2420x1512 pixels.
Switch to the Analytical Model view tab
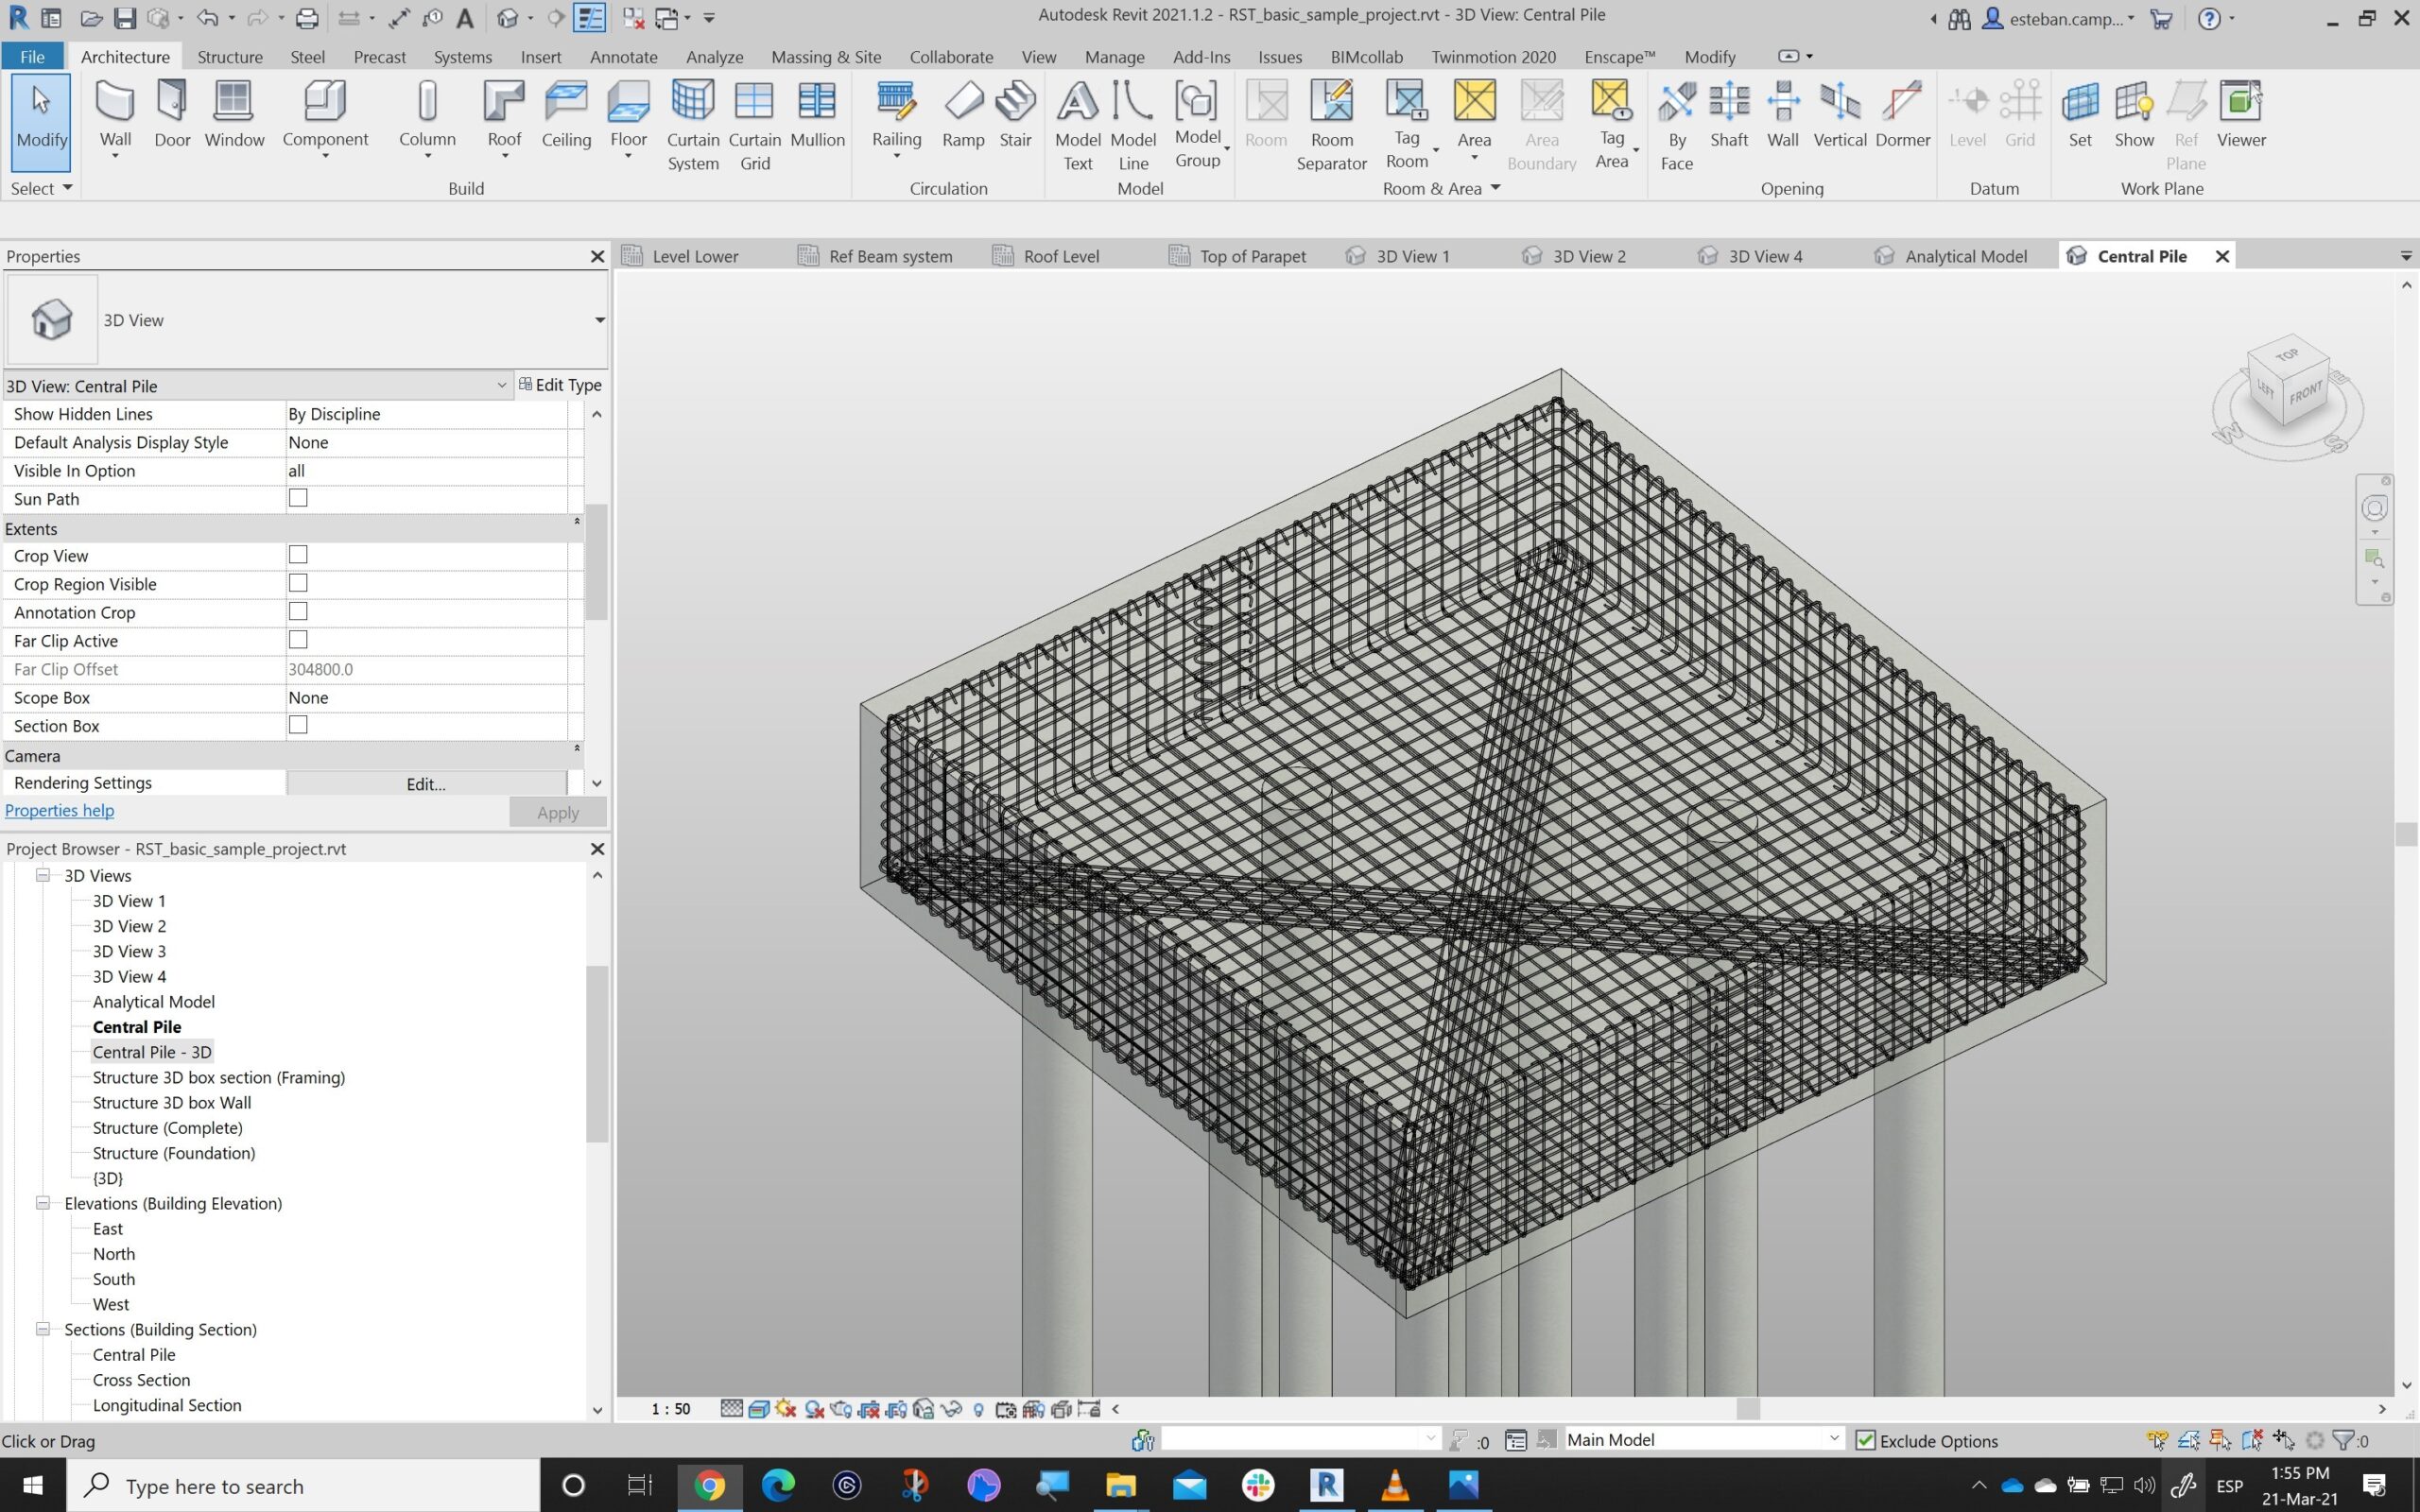point(1965,256)
